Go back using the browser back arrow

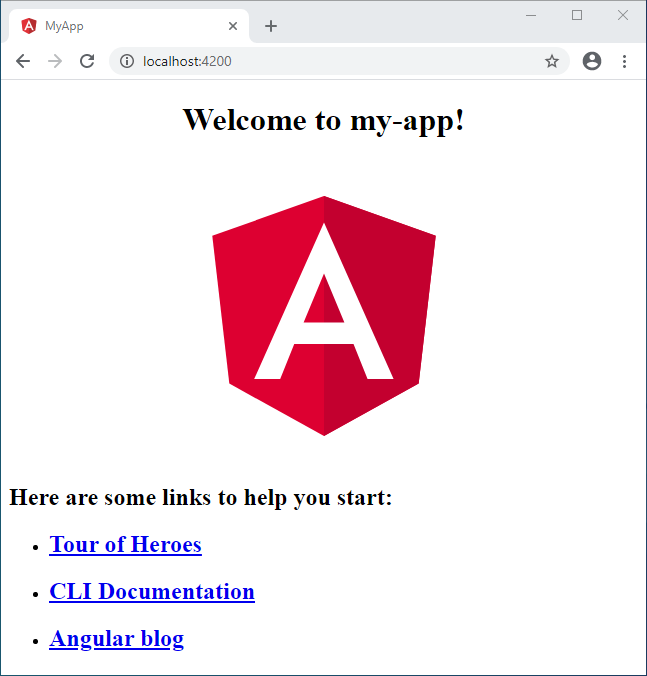[x=23, y=61]
